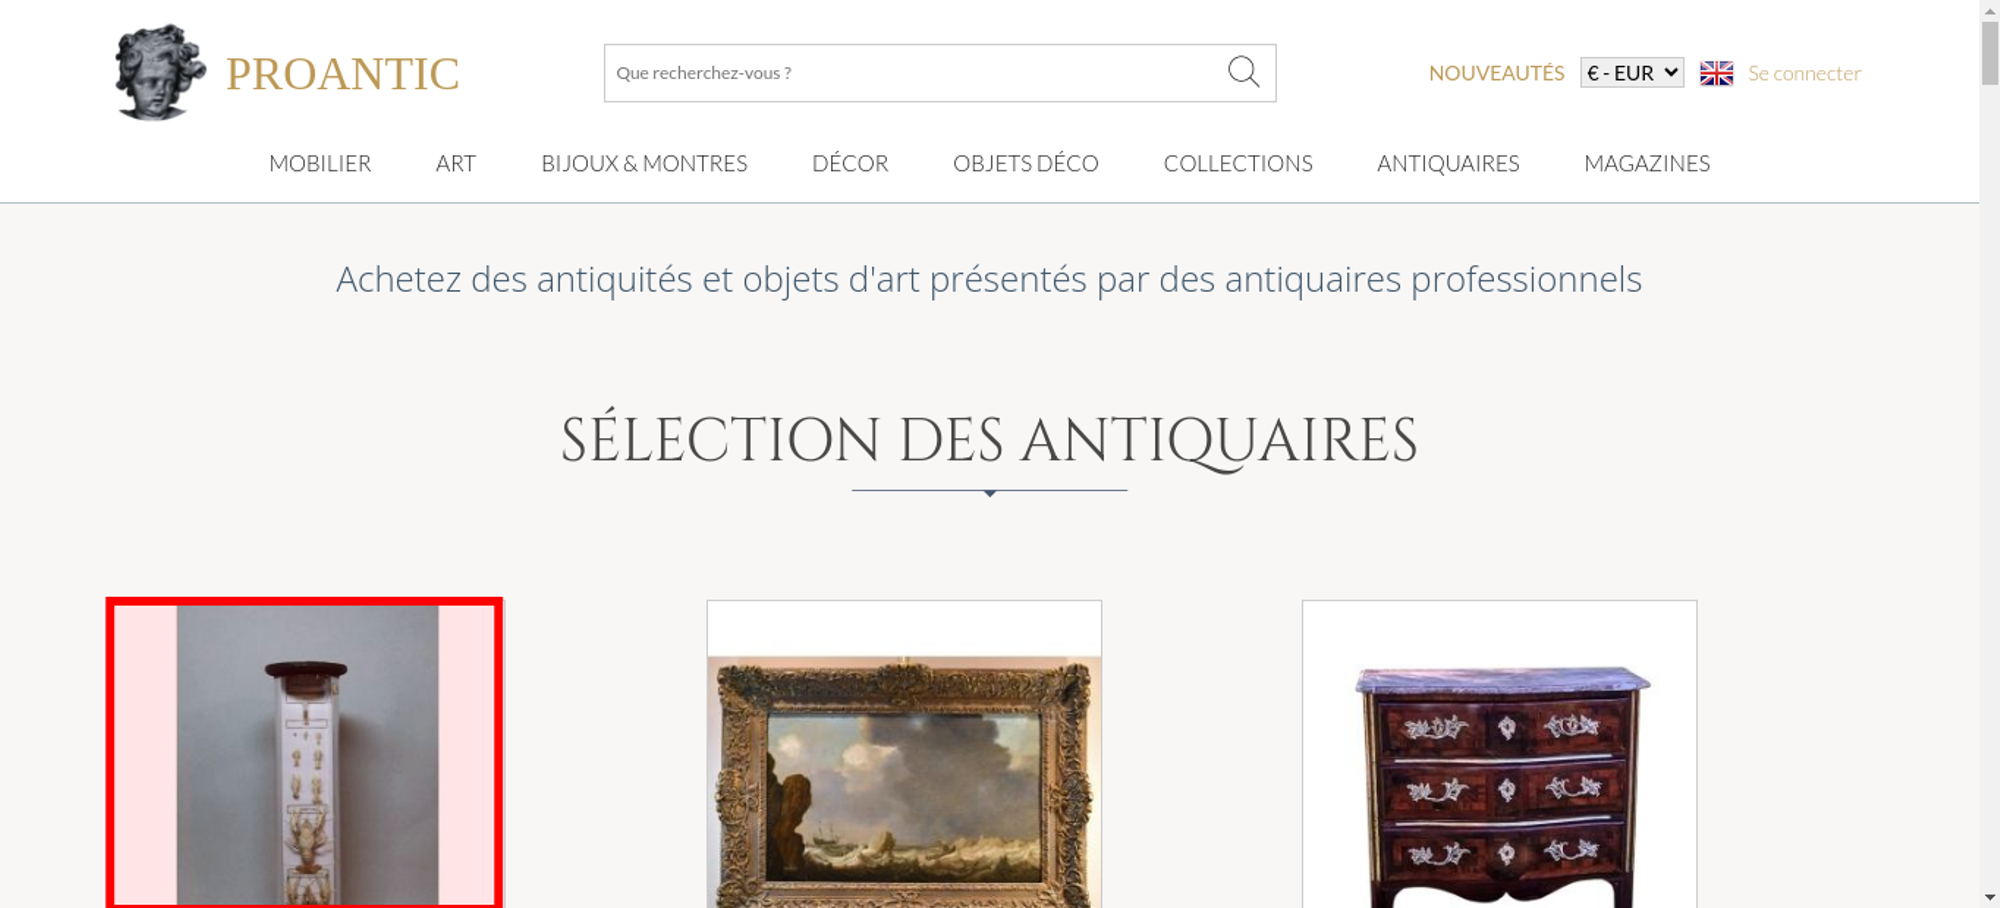Viewport: 2000px width, 908px height.
Task: Click the Se connecter link
Action: point(1804,73)
